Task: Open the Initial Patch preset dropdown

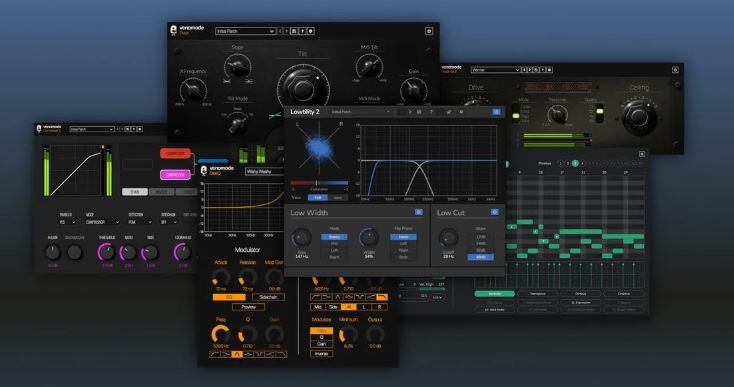Action: click(x=245, y=31)
